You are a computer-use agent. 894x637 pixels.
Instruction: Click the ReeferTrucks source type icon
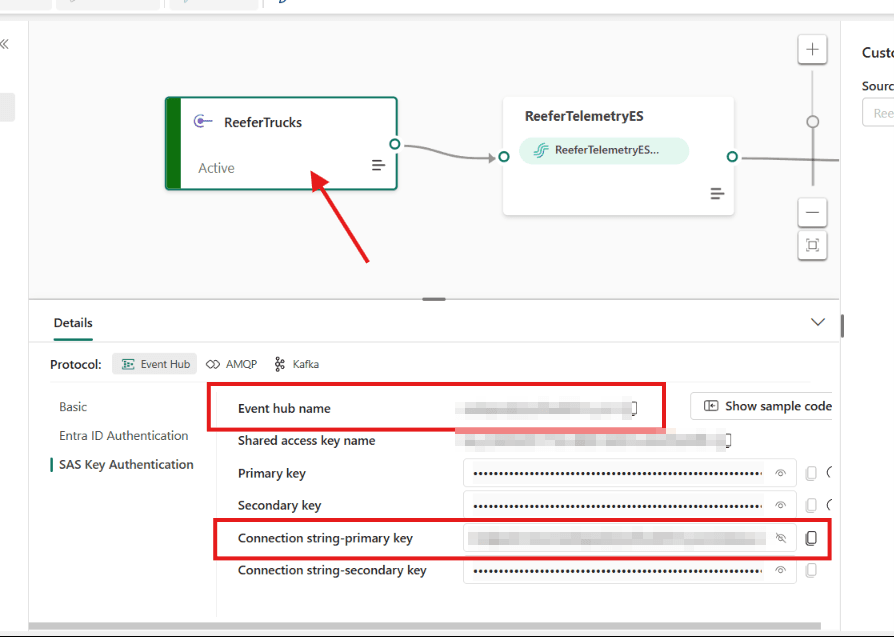click(x=203, y=121)
